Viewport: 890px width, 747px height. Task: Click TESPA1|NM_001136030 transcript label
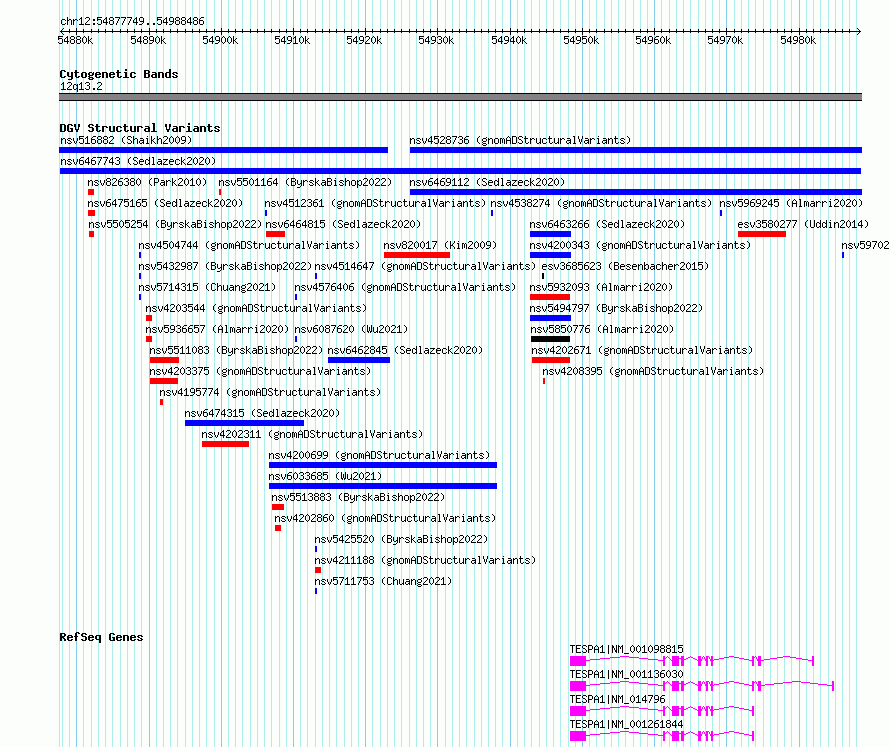point(627,674)
